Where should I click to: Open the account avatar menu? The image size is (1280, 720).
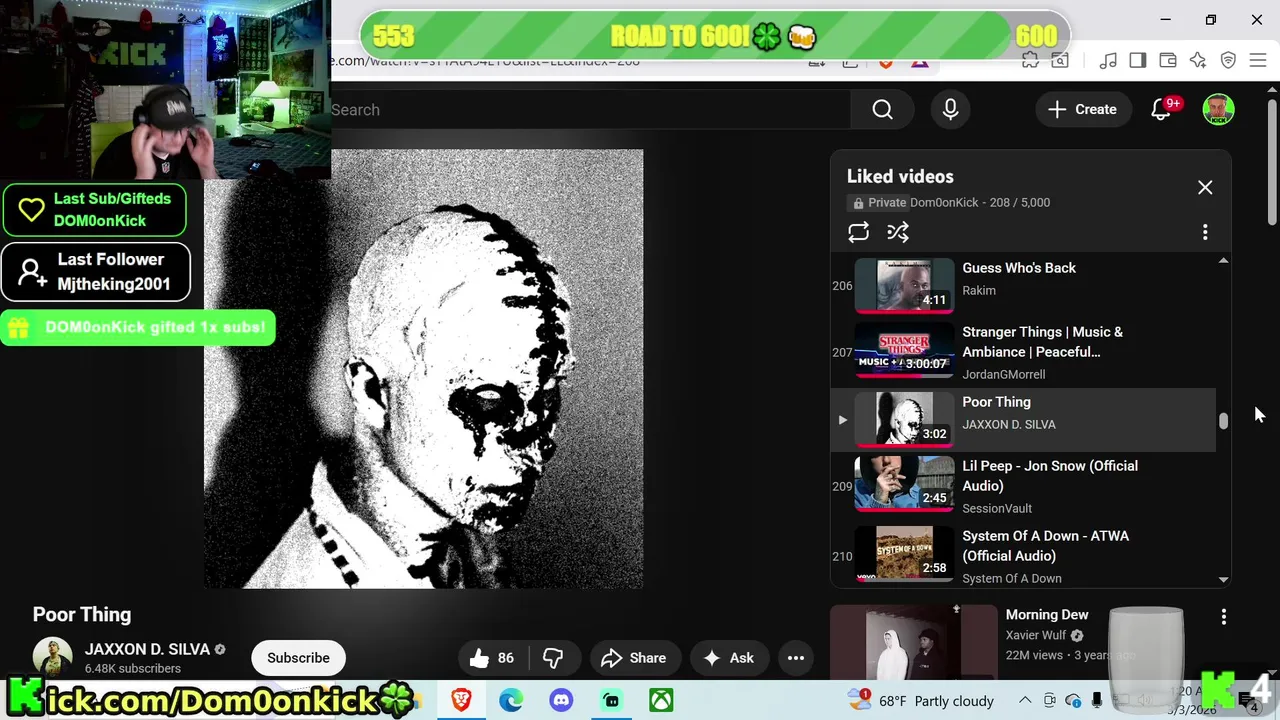[x=1218, y=110]
